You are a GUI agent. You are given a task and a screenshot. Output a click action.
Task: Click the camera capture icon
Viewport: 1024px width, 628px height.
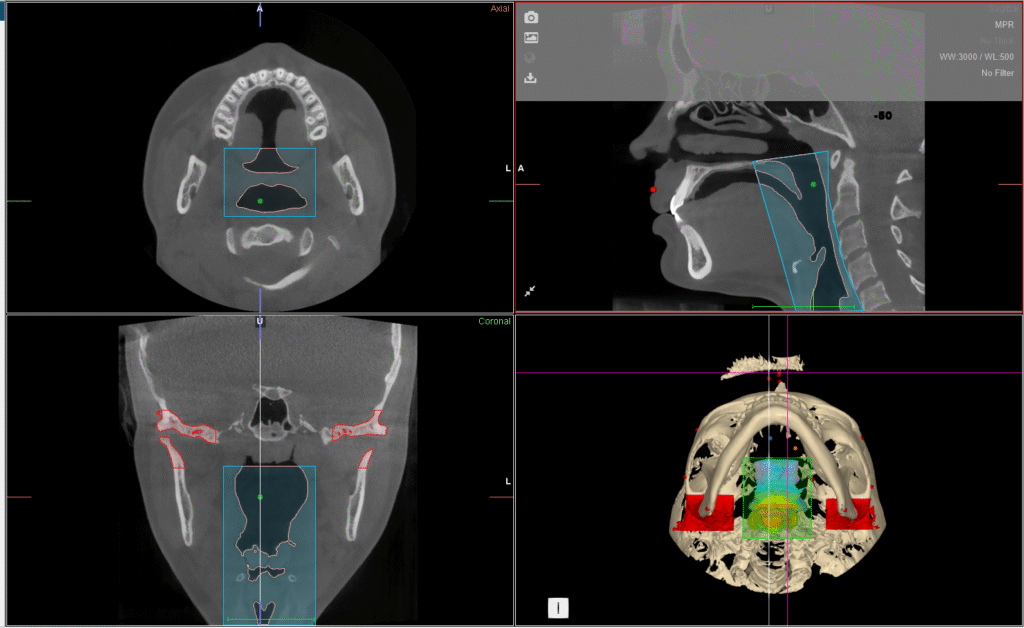531,18
